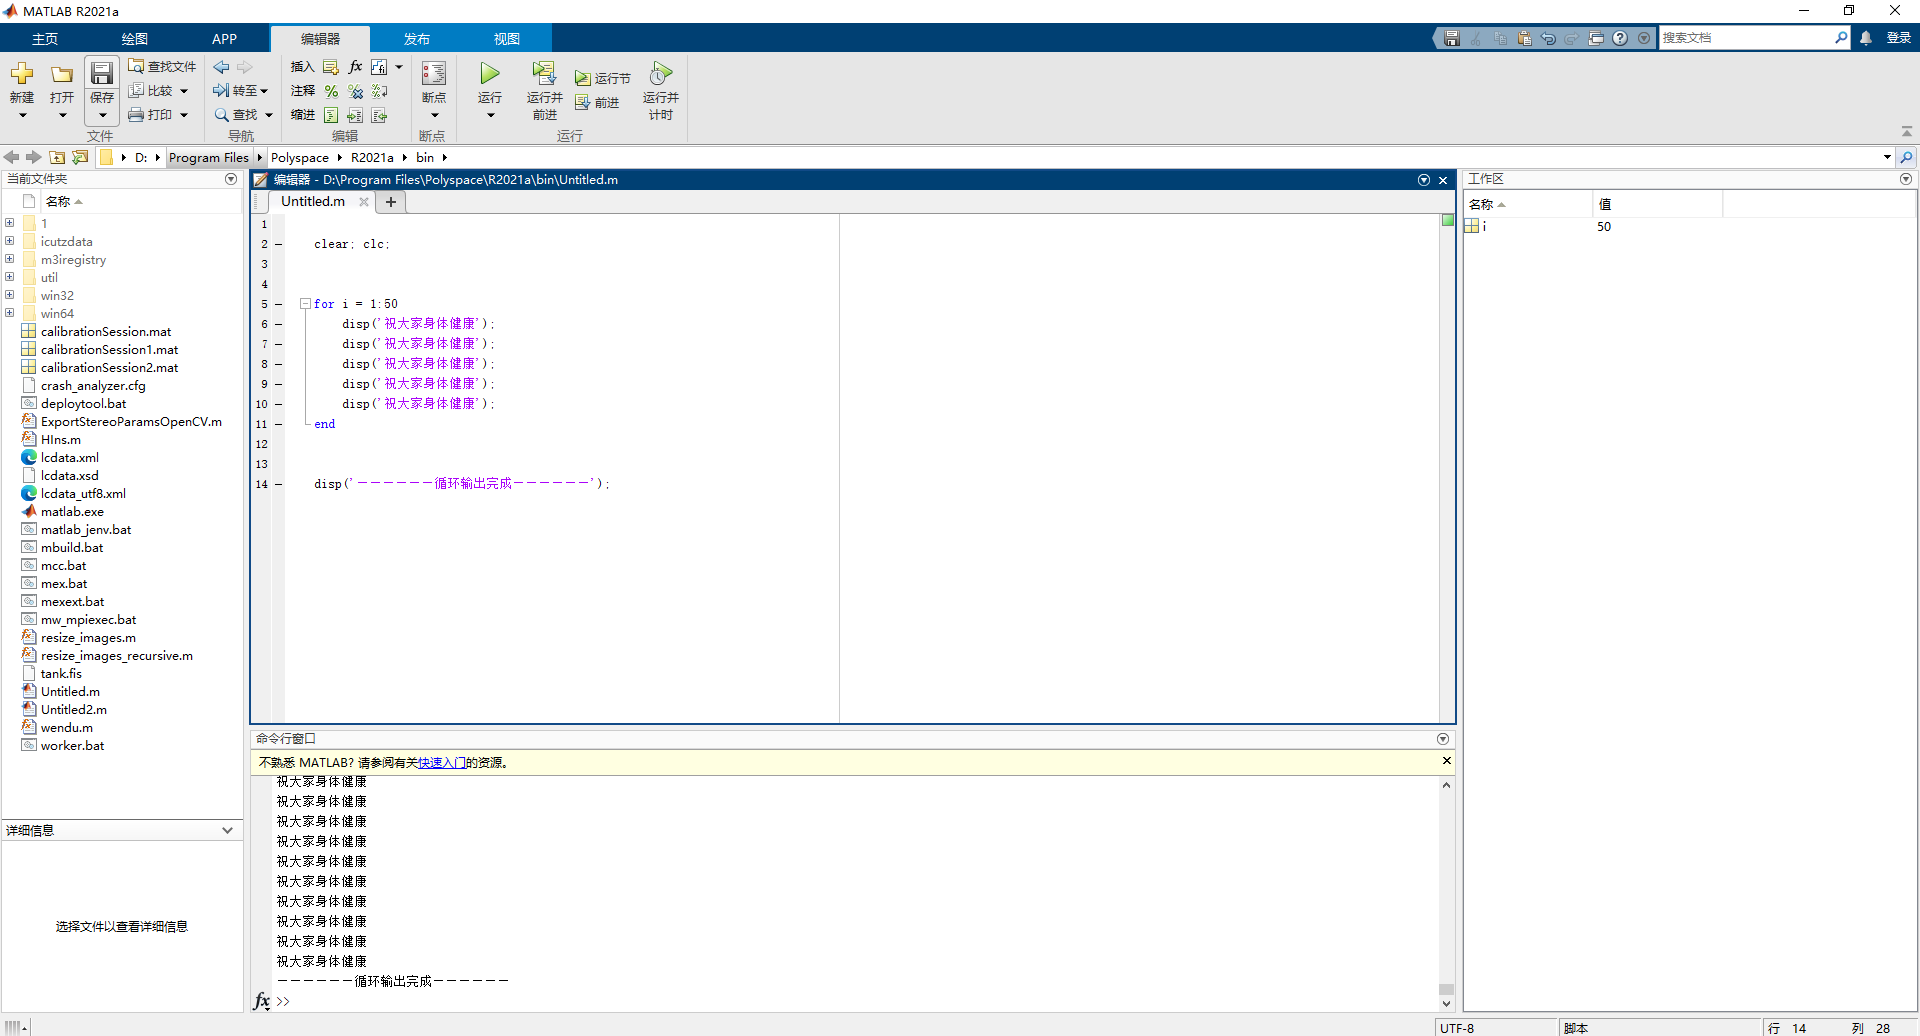Click the new tab plus button in editor
Image resolution: width=1920 pixels, height=1036 pixels.
(391, 202)
